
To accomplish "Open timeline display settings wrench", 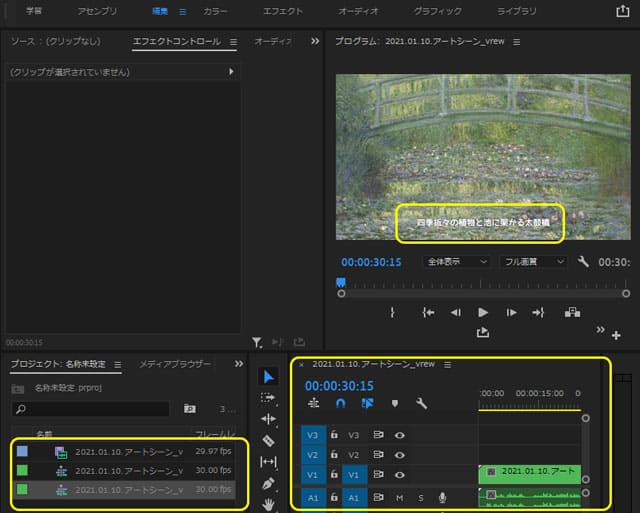I will click(421, 403).
